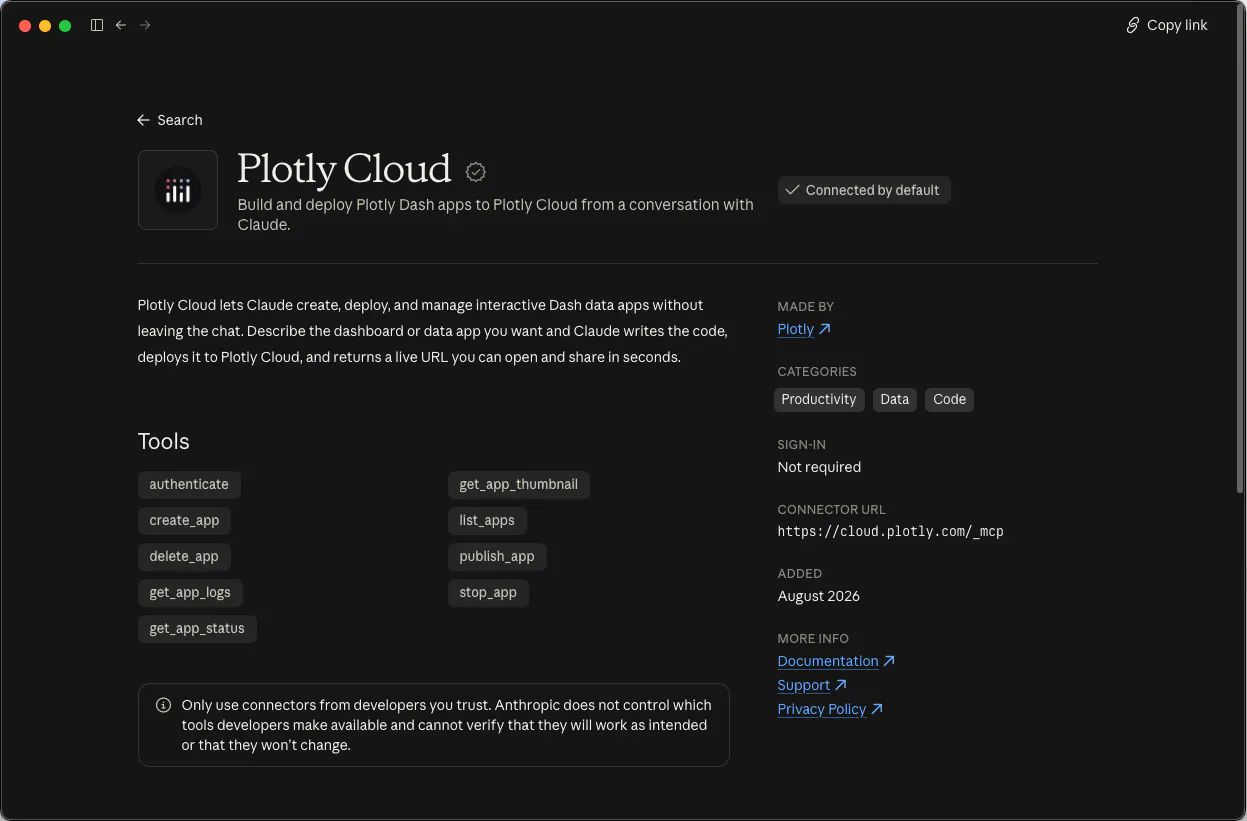Click the verified badge beside Plotly Cloud
The height and width of the screenshot is (821, 1247).
[476, 172]
